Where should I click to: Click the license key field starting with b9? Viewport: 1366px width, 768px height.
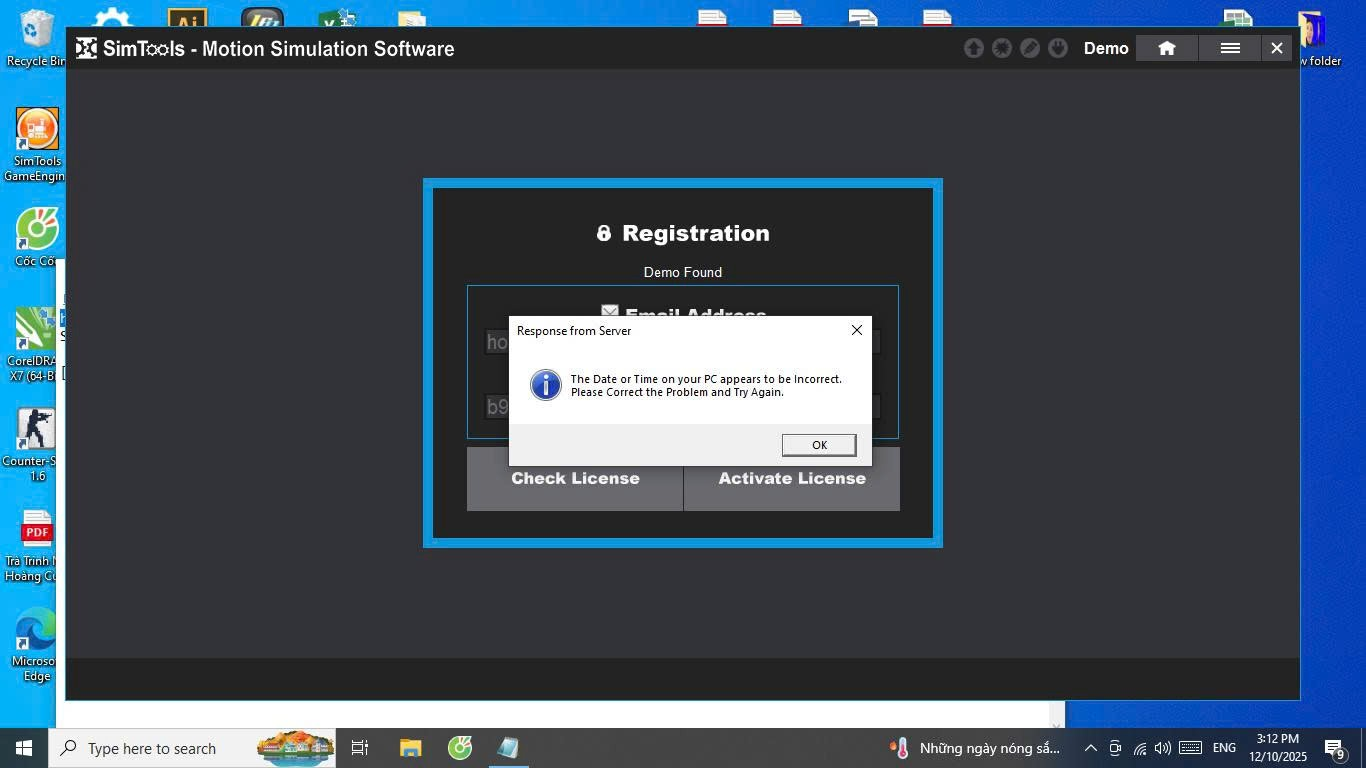pos(683,406)
